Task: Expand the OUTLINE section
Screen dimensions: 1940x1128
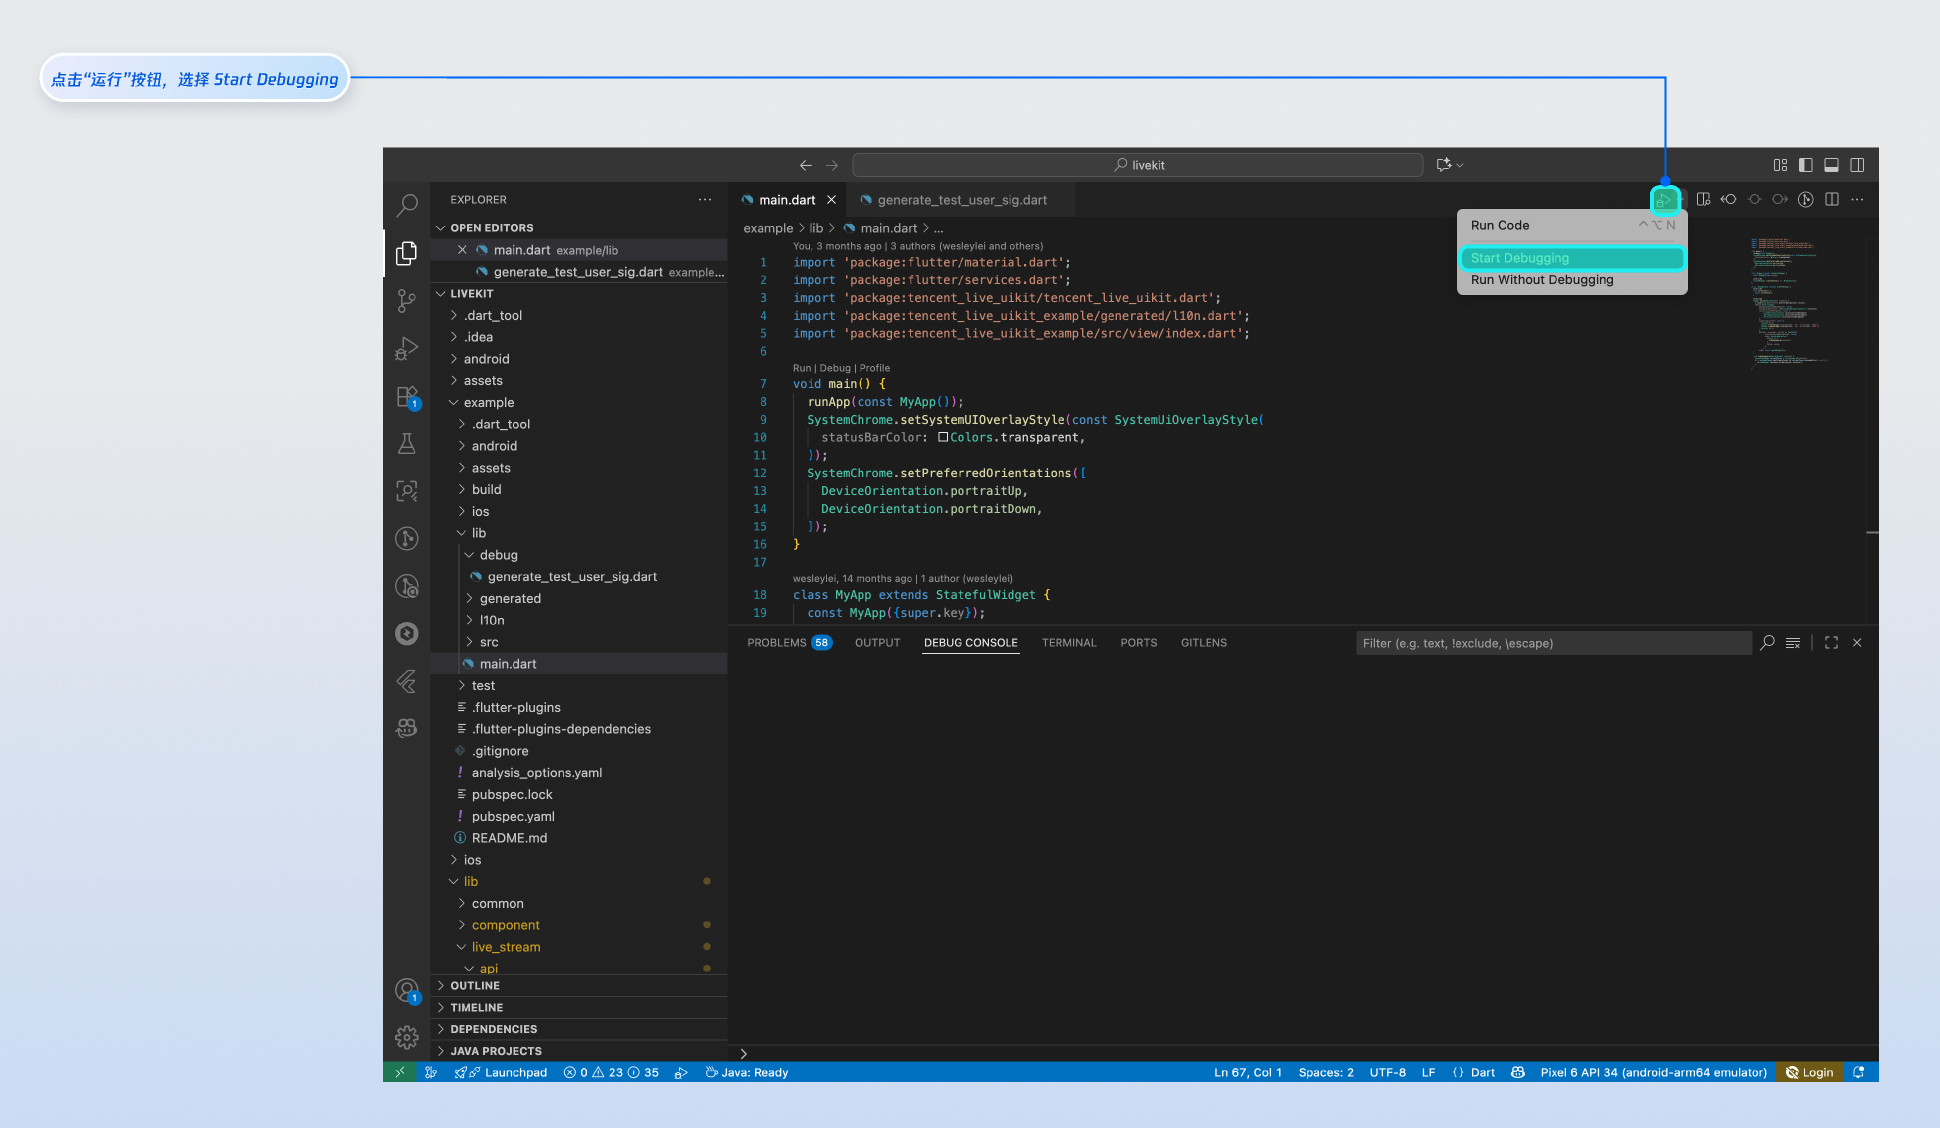Action: (474, 986)
